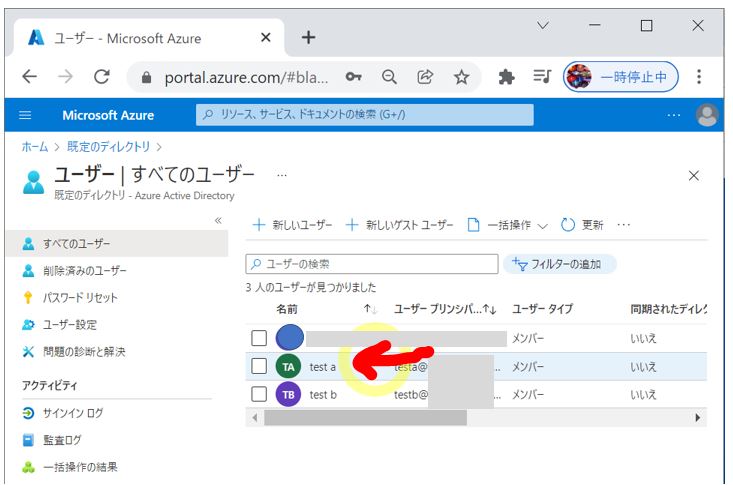Open 問題の診断と解決 in the sidebar
The width and height of the screenshot is (733, 485).
pyautogui.click(x=84, y=352)
